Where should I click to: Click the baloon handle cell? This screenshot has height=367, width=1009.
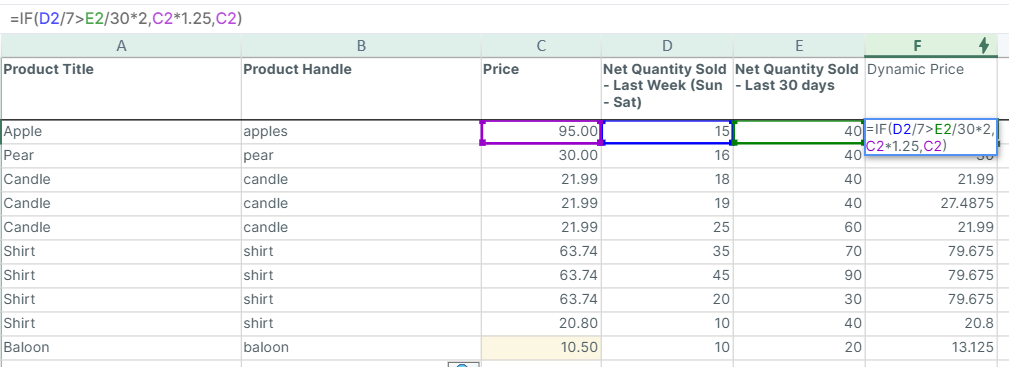tap(361, 348)
